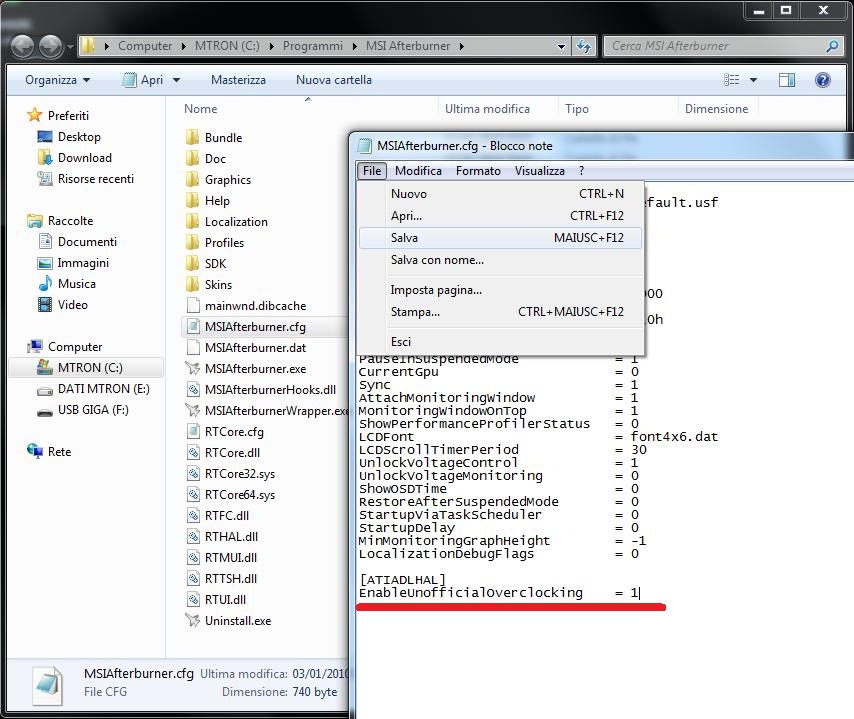Click the Documenti library icon
Image resolution: width=854 pixels, height=719 pixels.
[x=45, y=241]
